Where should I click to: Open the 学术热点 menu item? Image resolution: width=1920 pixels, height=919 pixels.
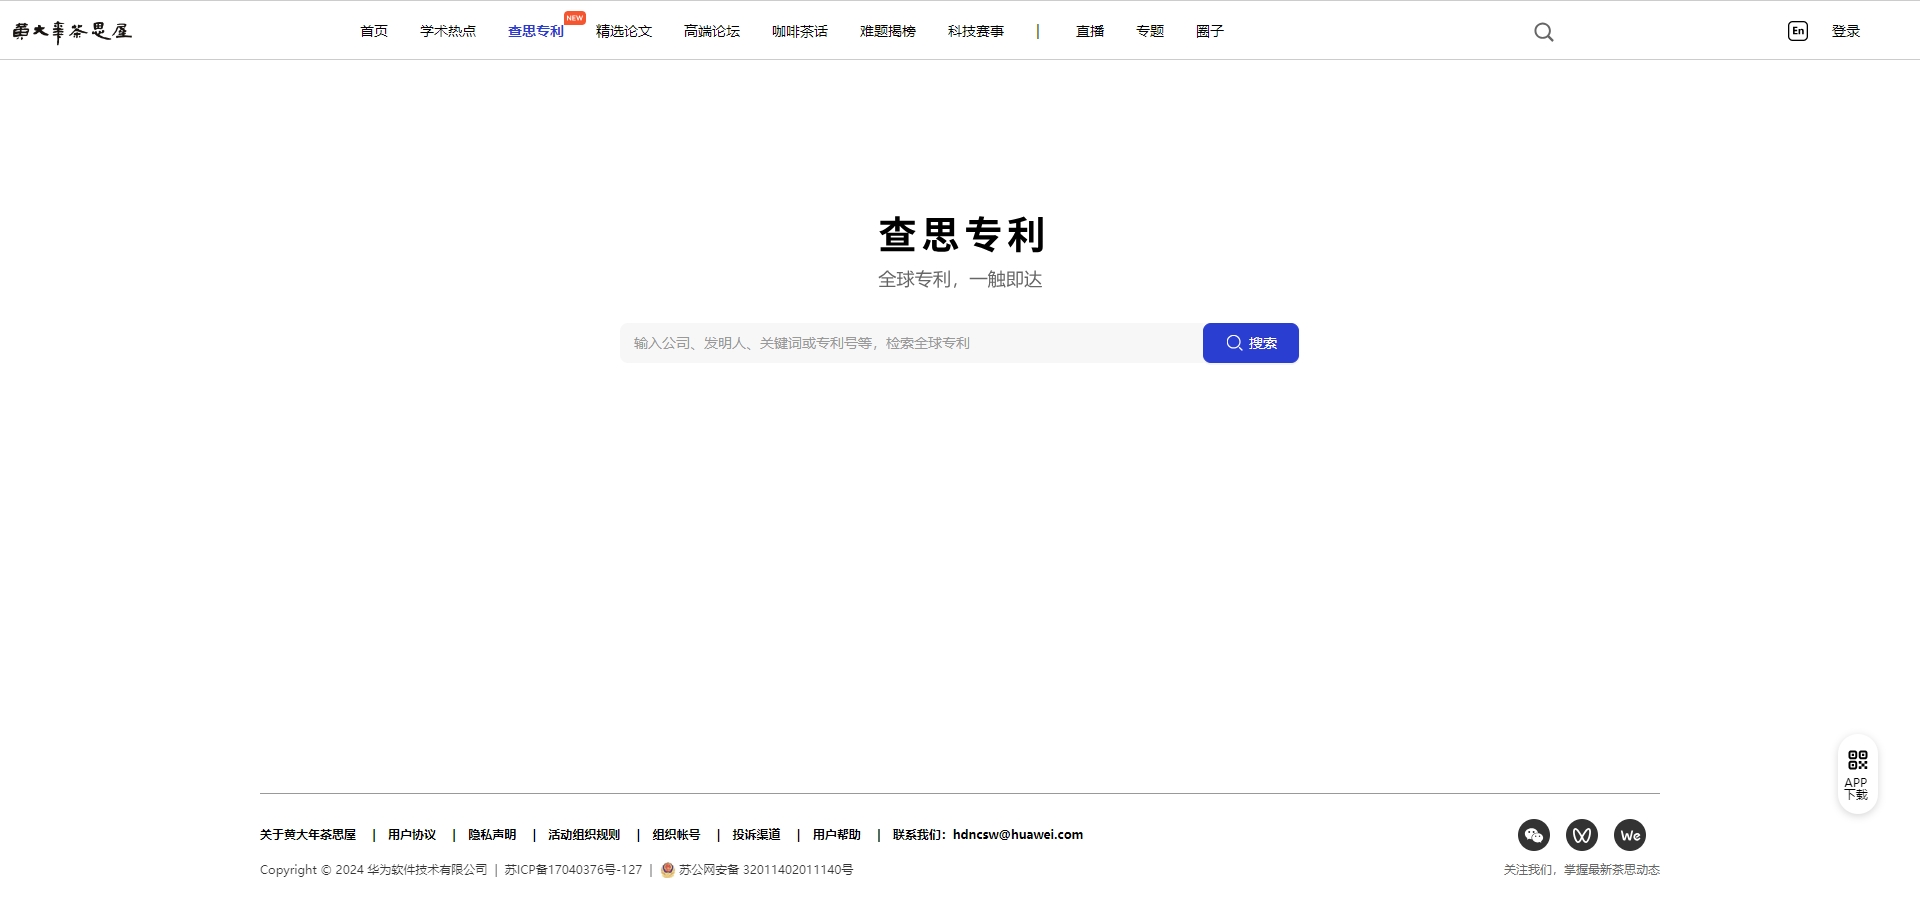(448, 31)
